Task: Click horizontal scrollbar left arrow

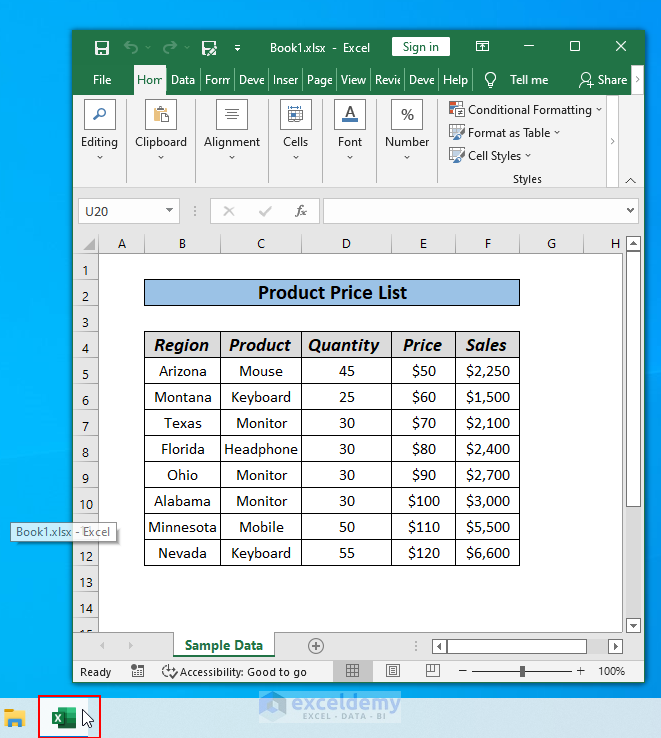Action: 440,646
